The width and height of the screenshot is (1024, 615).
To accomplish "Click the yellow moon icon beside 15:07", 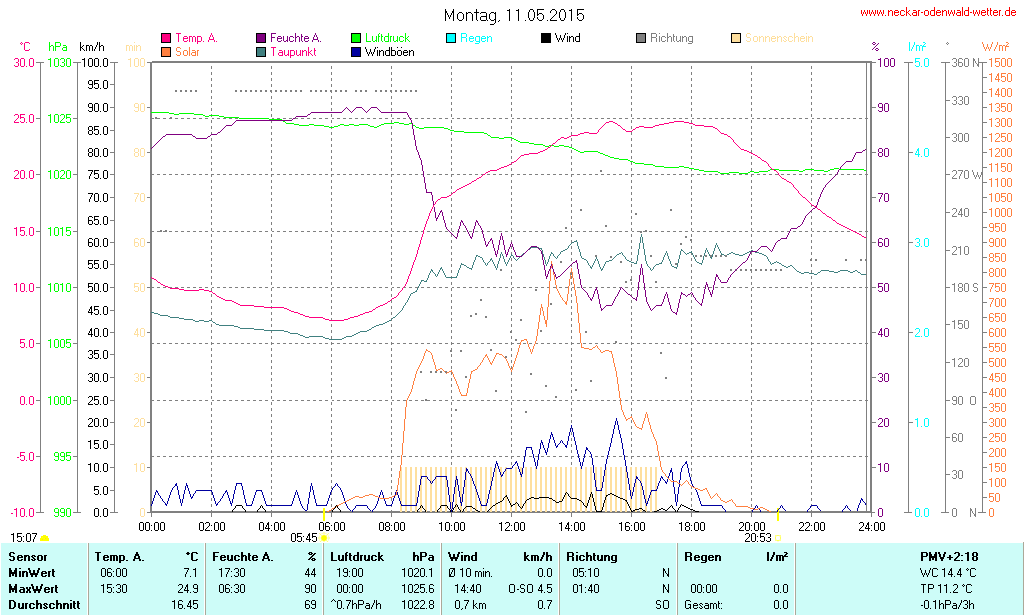I will (45, 539).
